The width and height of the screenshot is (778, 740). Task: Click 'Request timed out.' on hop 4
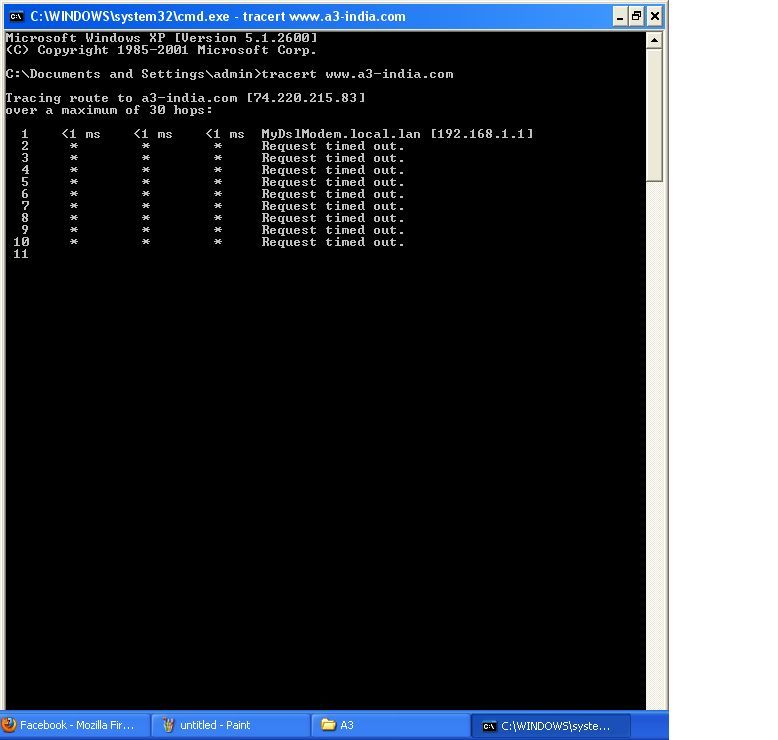pos(333,170)
